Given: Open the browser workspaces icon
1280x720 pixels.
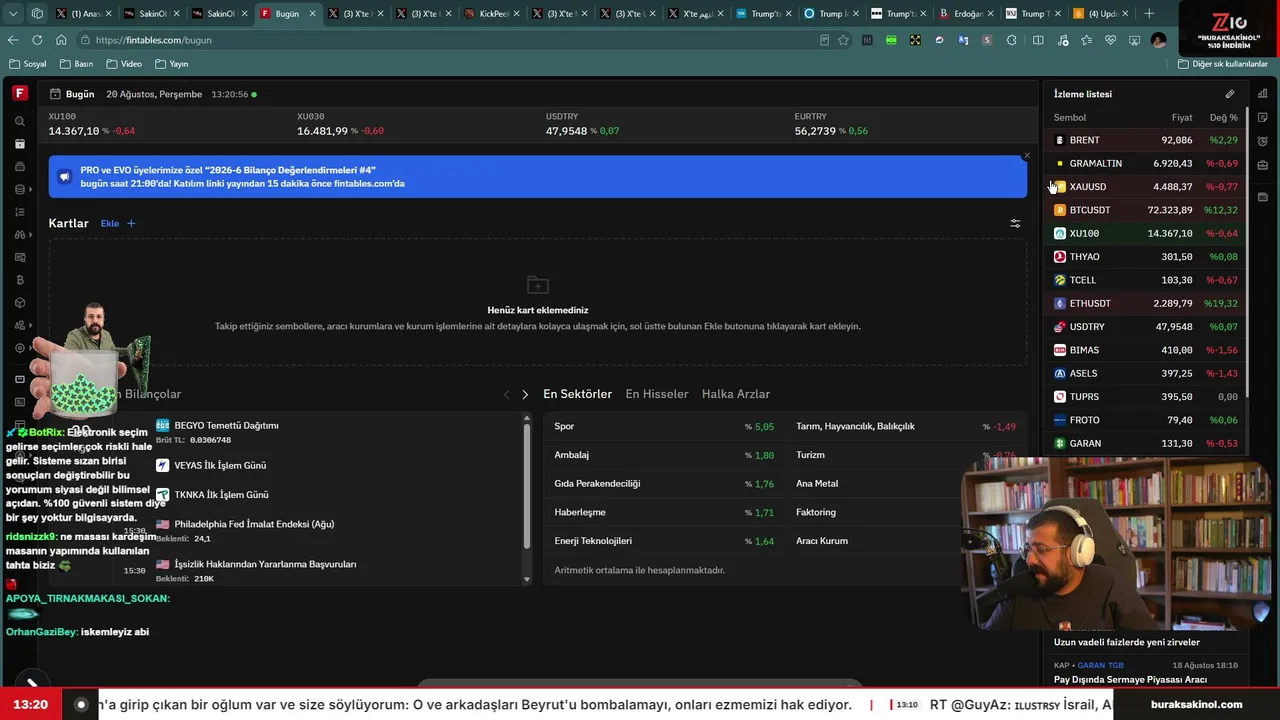Looking at the screenshot, I should [37, 14].
